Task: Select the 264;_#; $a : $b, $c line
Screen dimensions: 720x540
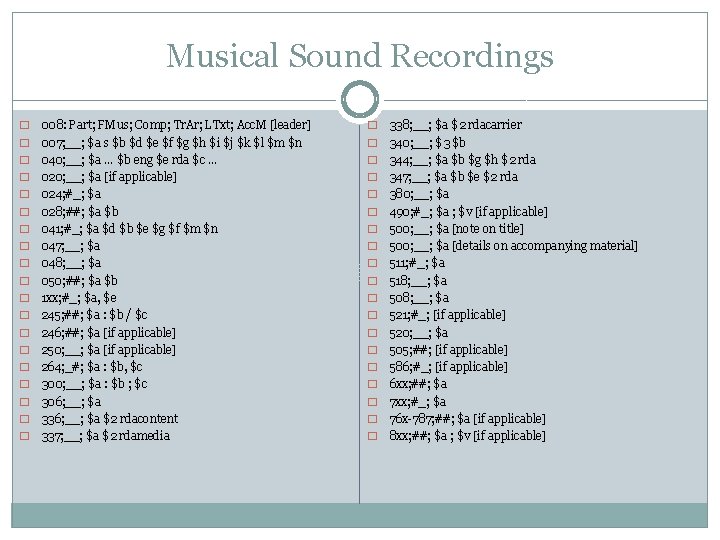Action: [x=92, y=367]
